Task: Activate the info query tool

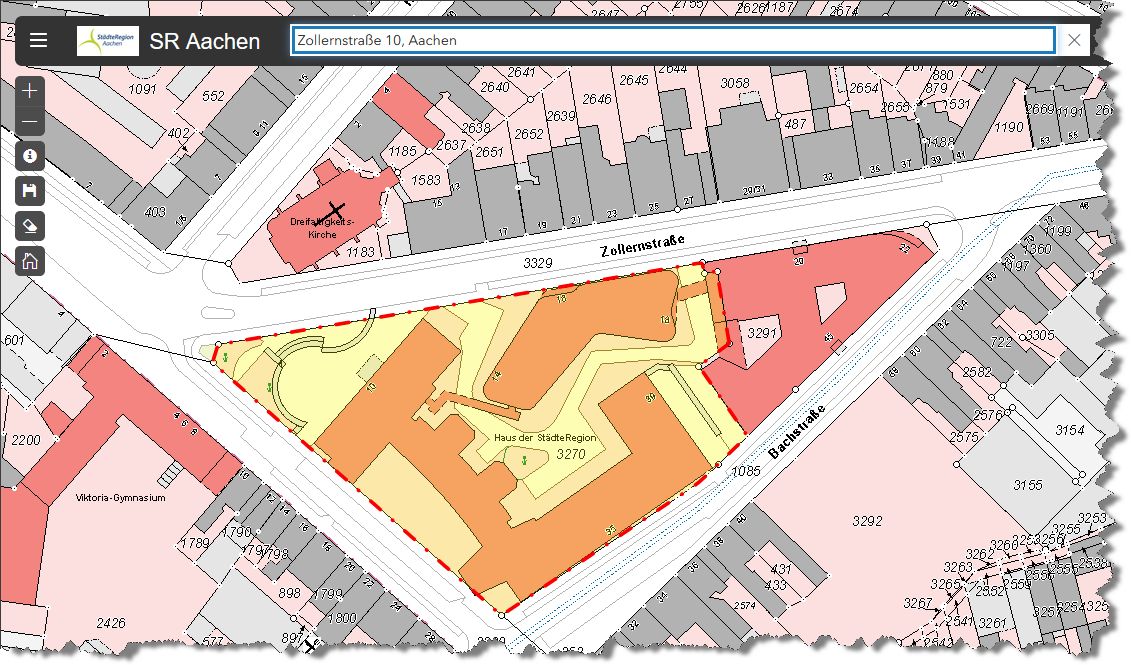Action: coord(30,156)
